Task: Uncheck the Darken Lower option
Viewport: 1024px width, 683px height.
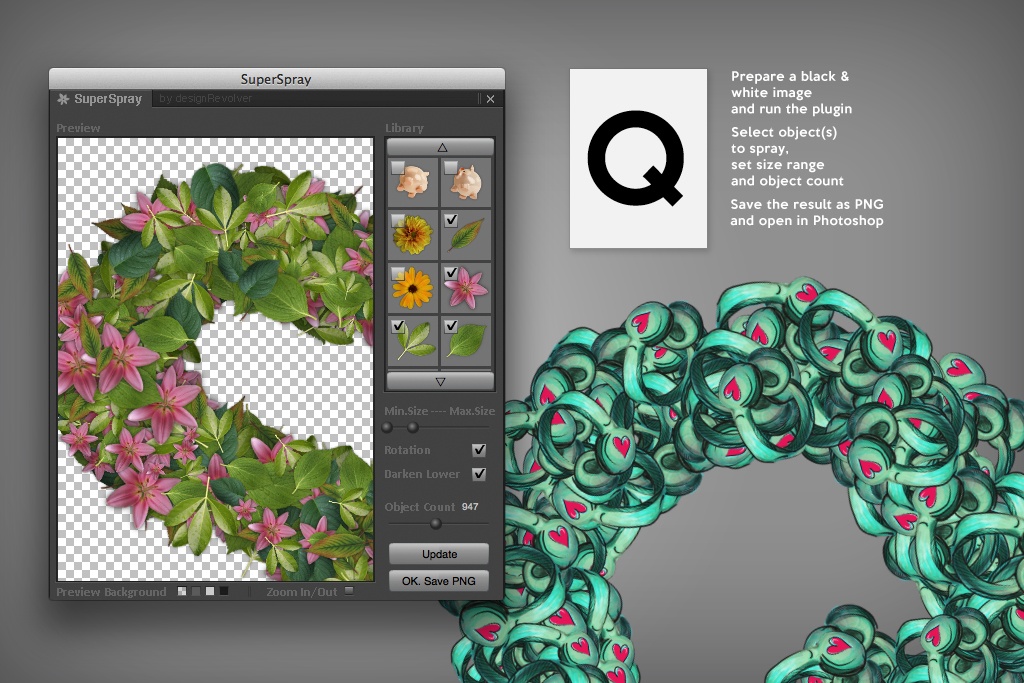Action: [479, 474]
